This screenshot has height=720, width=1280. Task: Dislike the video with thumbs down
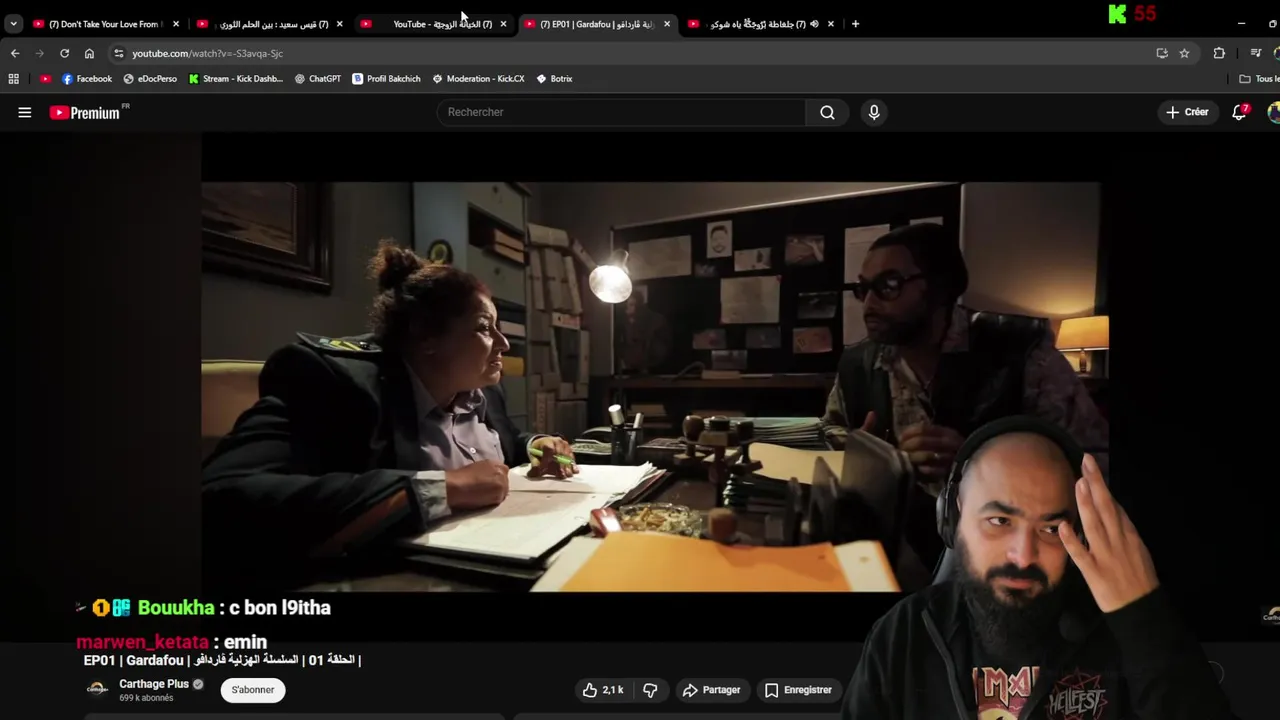[650, 690]
